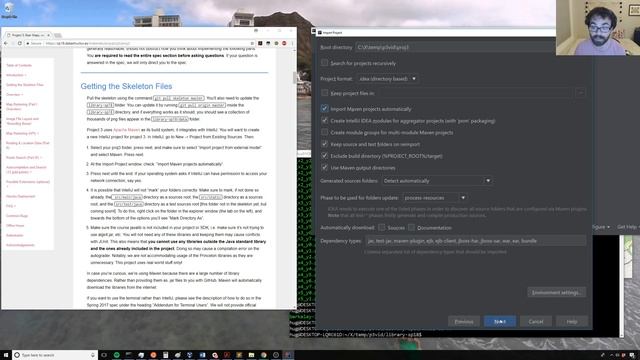The width and height of the screenshot is (640, 360).
Task: Click the red adblock extension icon in Chrome
Action: (284, 43)
